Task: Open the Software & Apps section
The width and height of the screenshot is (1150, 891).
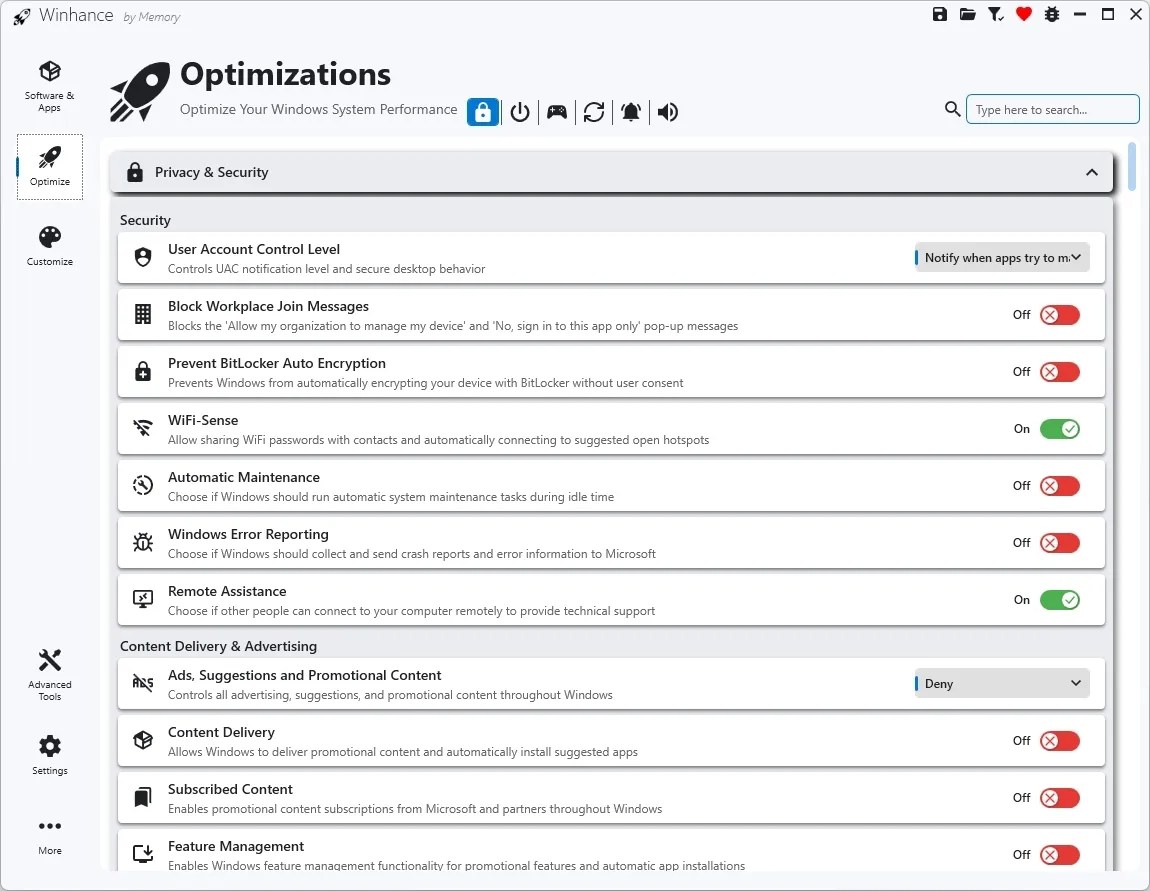Action: (49, 84)
